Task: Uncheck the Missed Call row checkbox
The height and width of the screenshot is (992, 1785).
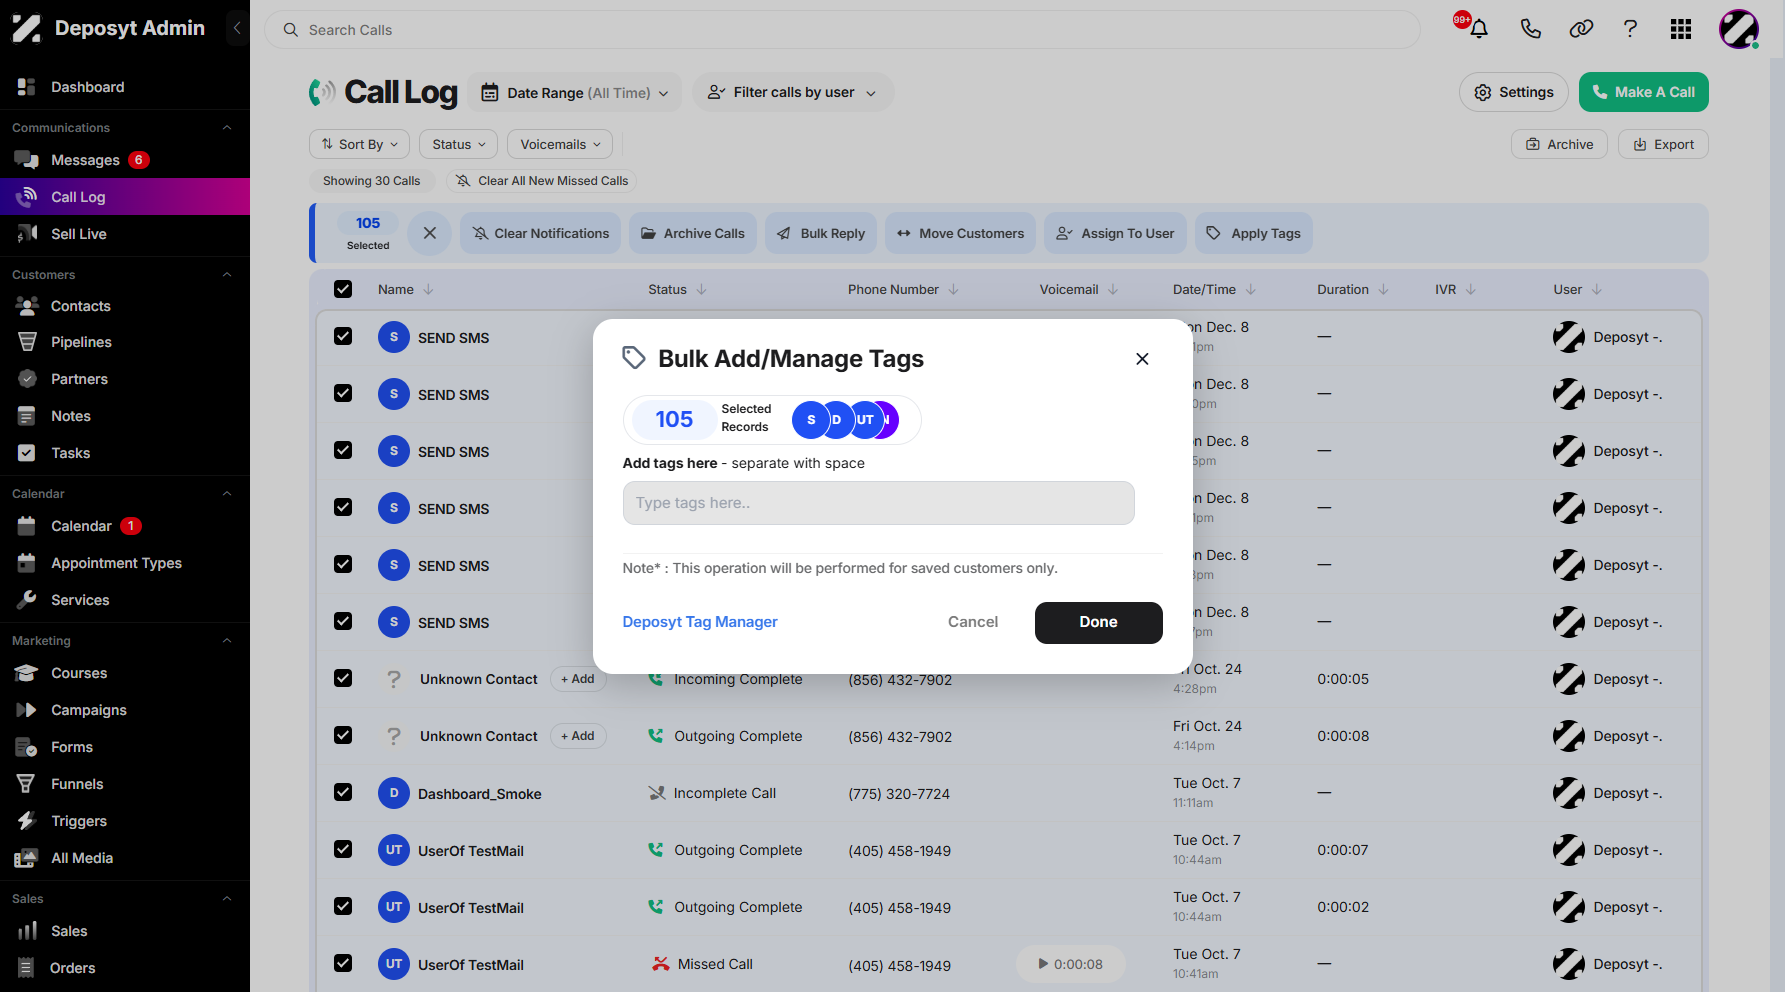Action: point(343,963)
